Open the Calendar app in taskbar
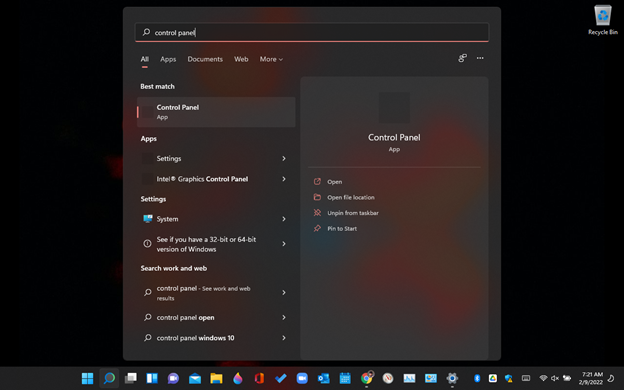Screen dimensions: 624x390 click(345, 378)
